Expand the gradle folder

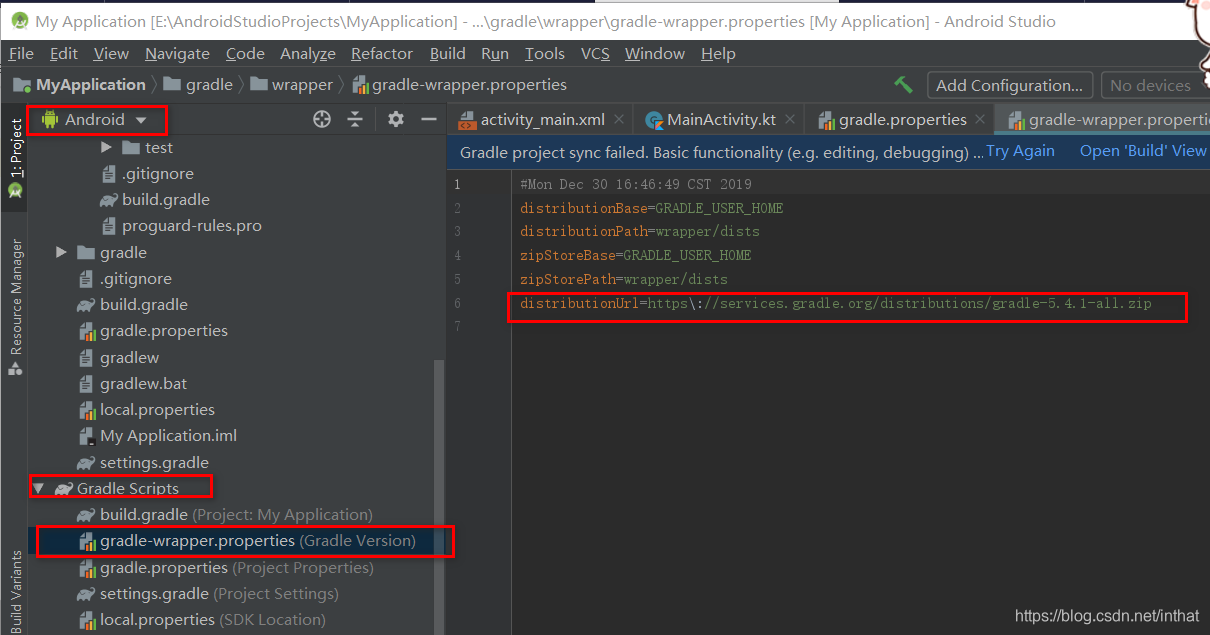pyautogui.click(x=62, y=252)
